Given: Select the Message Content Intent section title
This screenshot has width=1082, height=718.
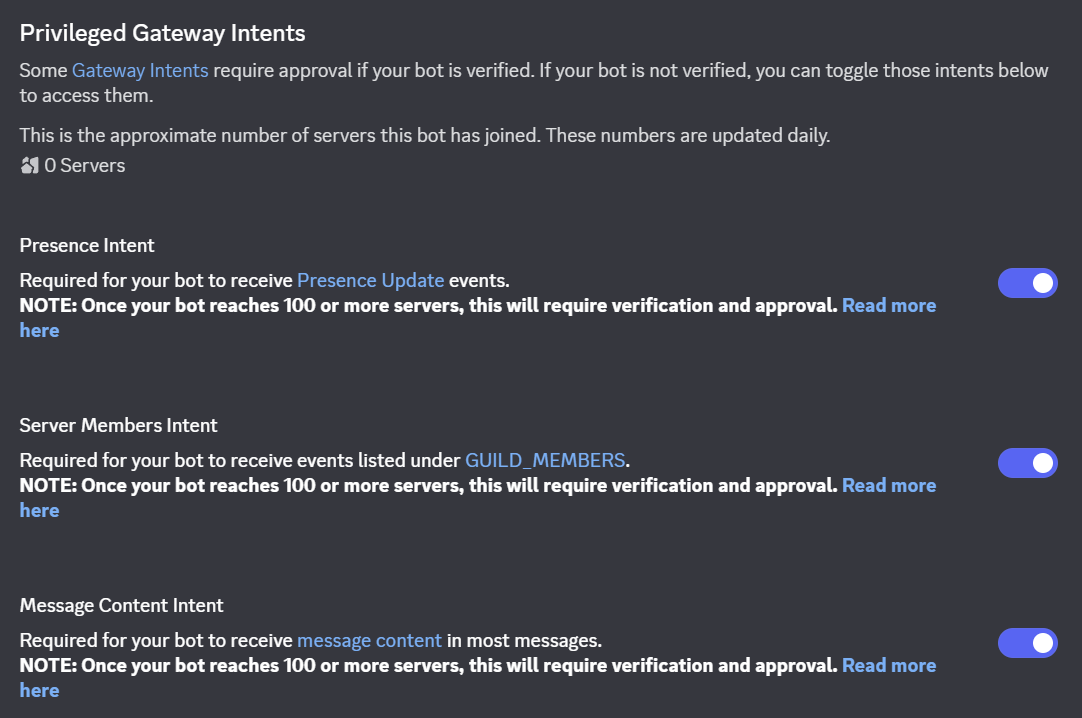Looking at the screenshot, I should [x=121, y=606].
